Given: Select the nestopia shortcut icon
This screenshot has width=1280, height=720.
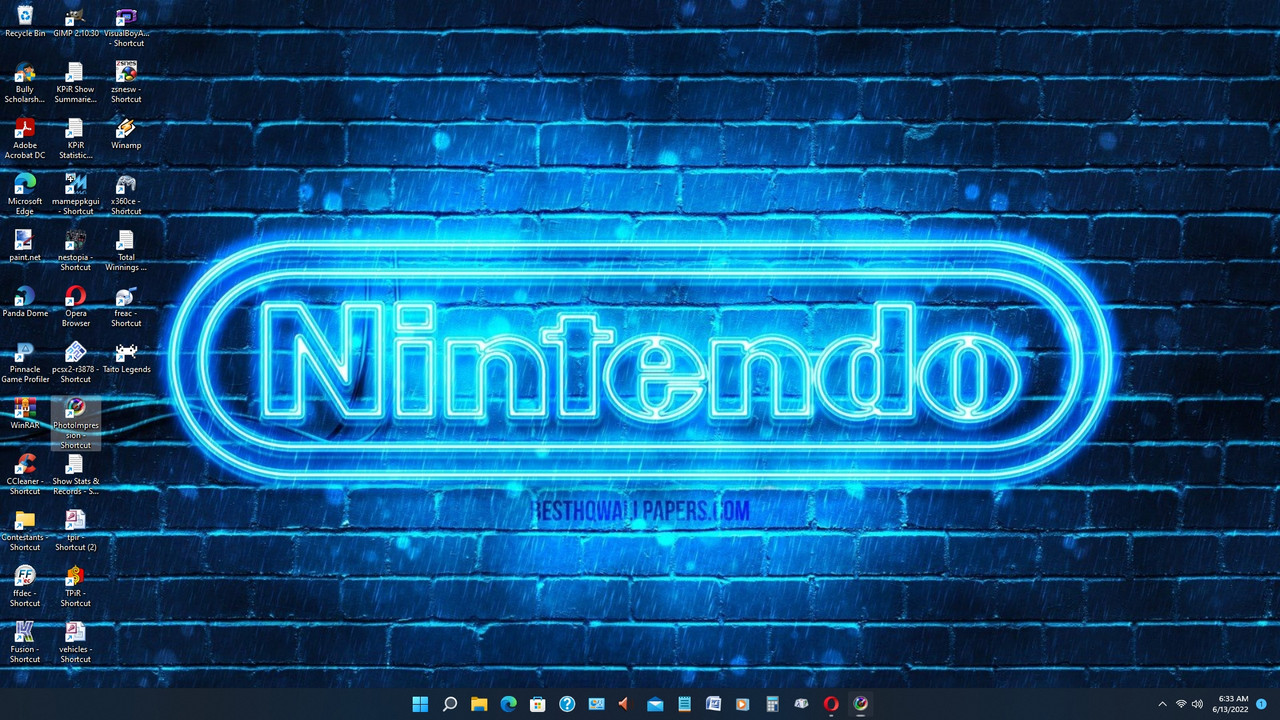Looking at the screenshot, I should coord(76,250).
